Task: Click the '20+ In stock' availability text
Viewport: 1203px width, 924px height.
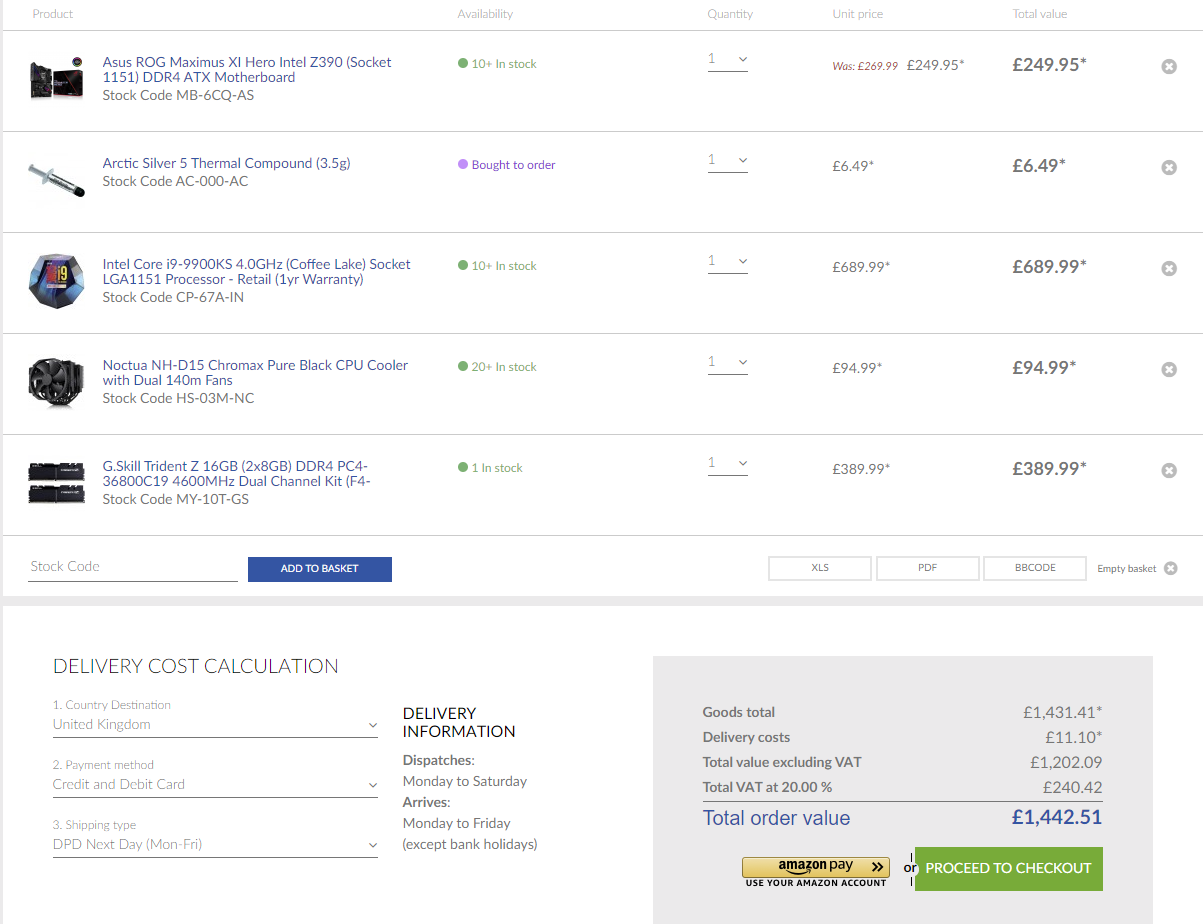Action: click(504, 367)
